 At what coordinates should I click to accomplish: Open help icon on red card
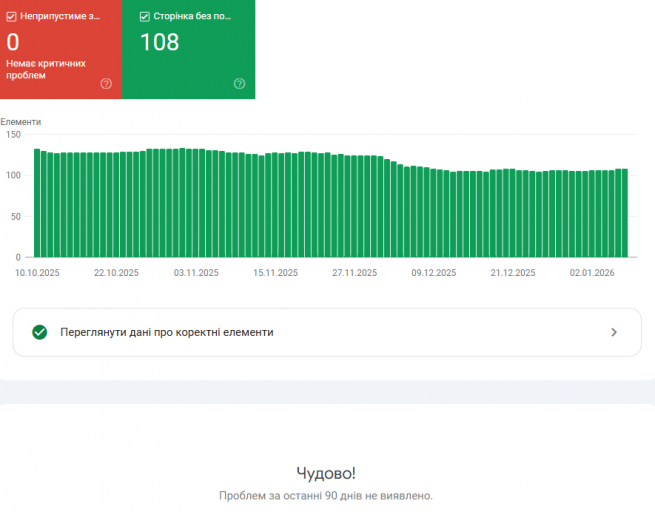point(106,84)
